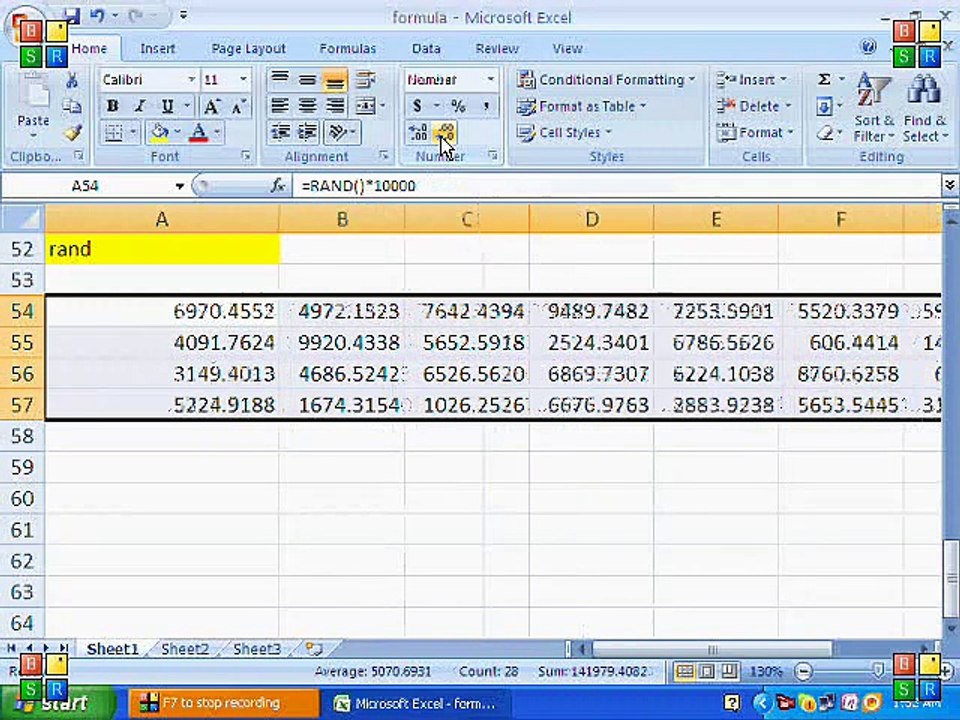Click the formula bar with RAND formula

pos(615,186)
